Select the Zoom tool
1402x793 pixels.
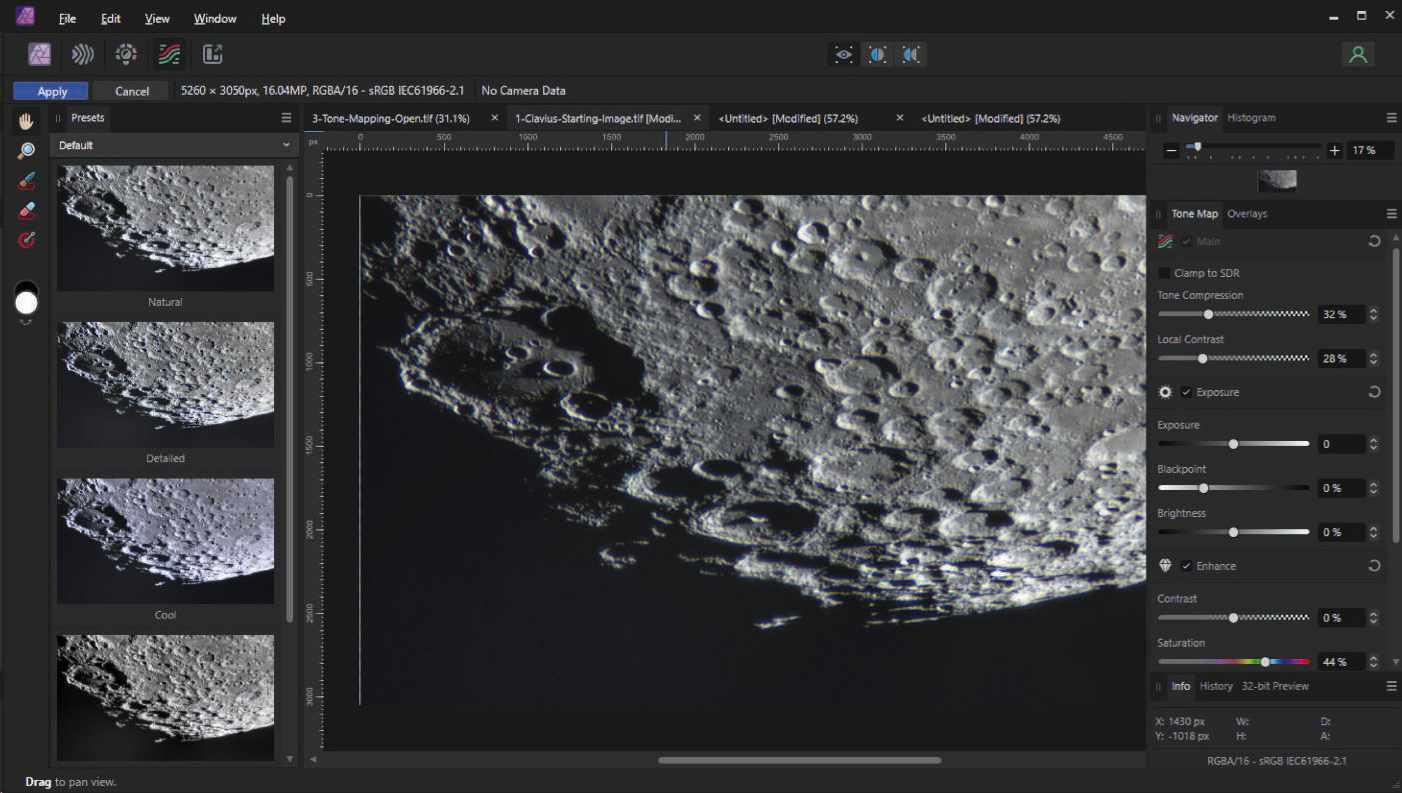(x=27, y=151)
